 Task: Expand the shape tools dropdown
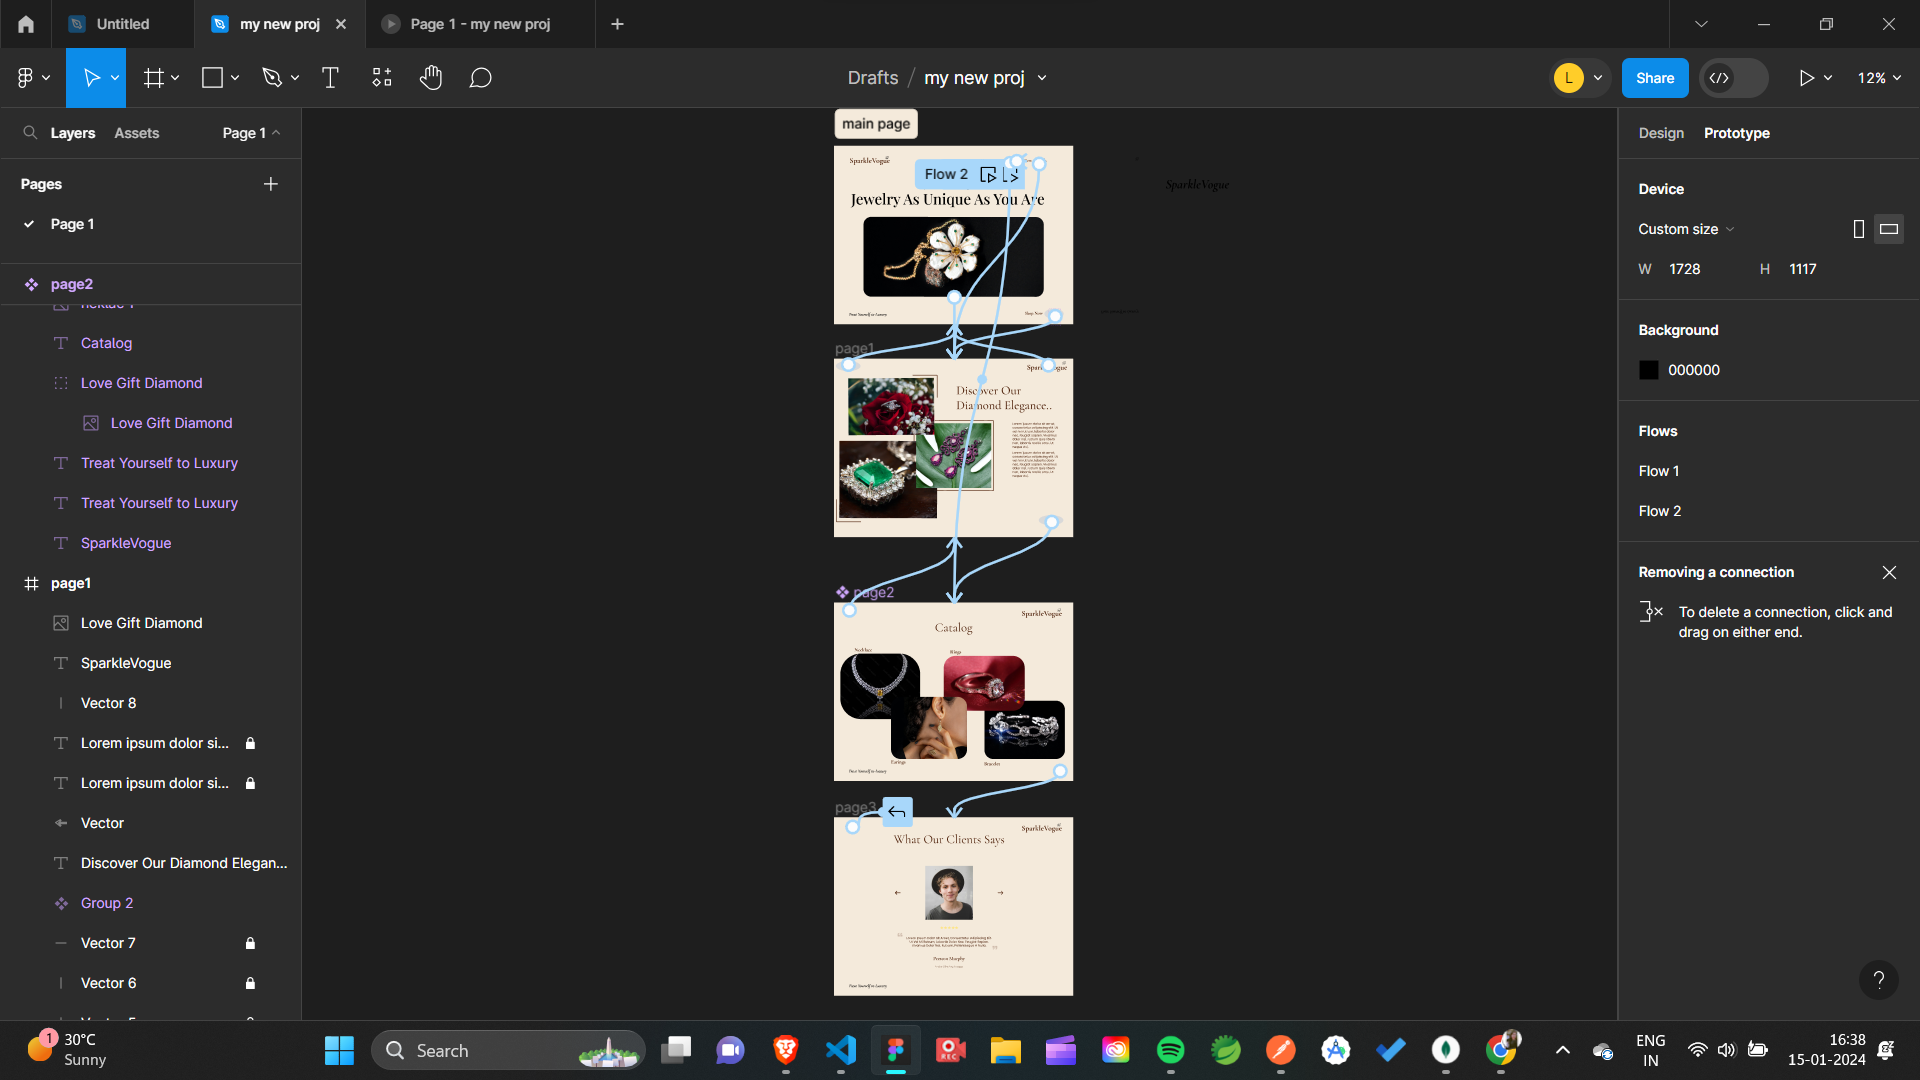click(235, 78)
